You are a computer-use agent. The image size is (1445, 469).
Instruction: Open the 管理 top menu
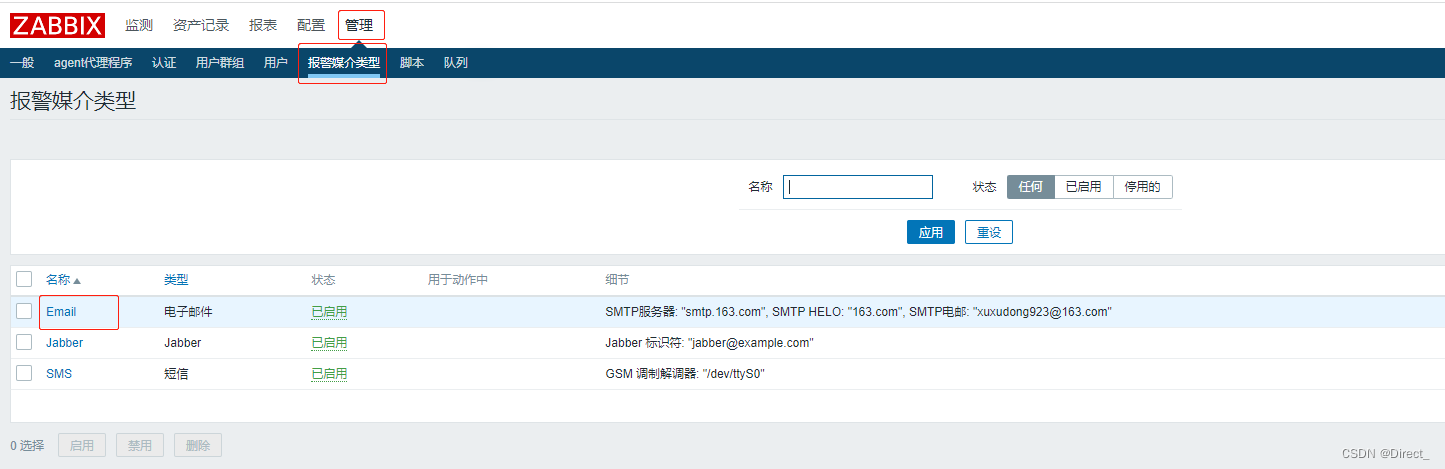[x=359, y=25]
